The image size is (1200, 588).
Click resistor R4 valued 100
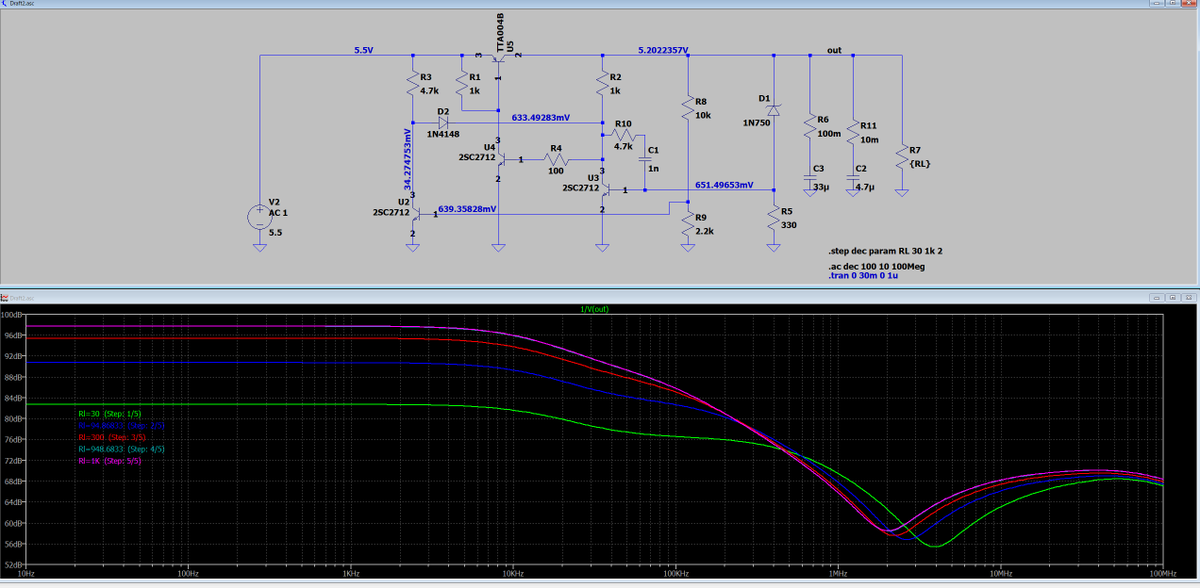[x=556, y=159]
